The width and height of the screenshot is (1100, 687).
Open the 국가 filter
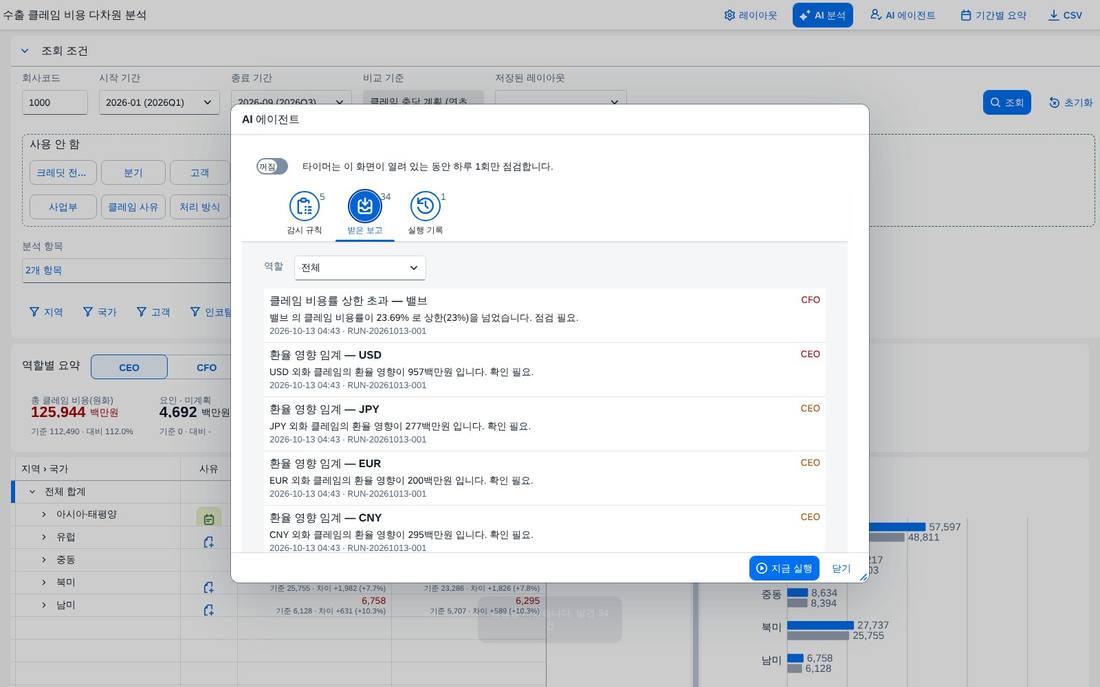pos(100,312)
